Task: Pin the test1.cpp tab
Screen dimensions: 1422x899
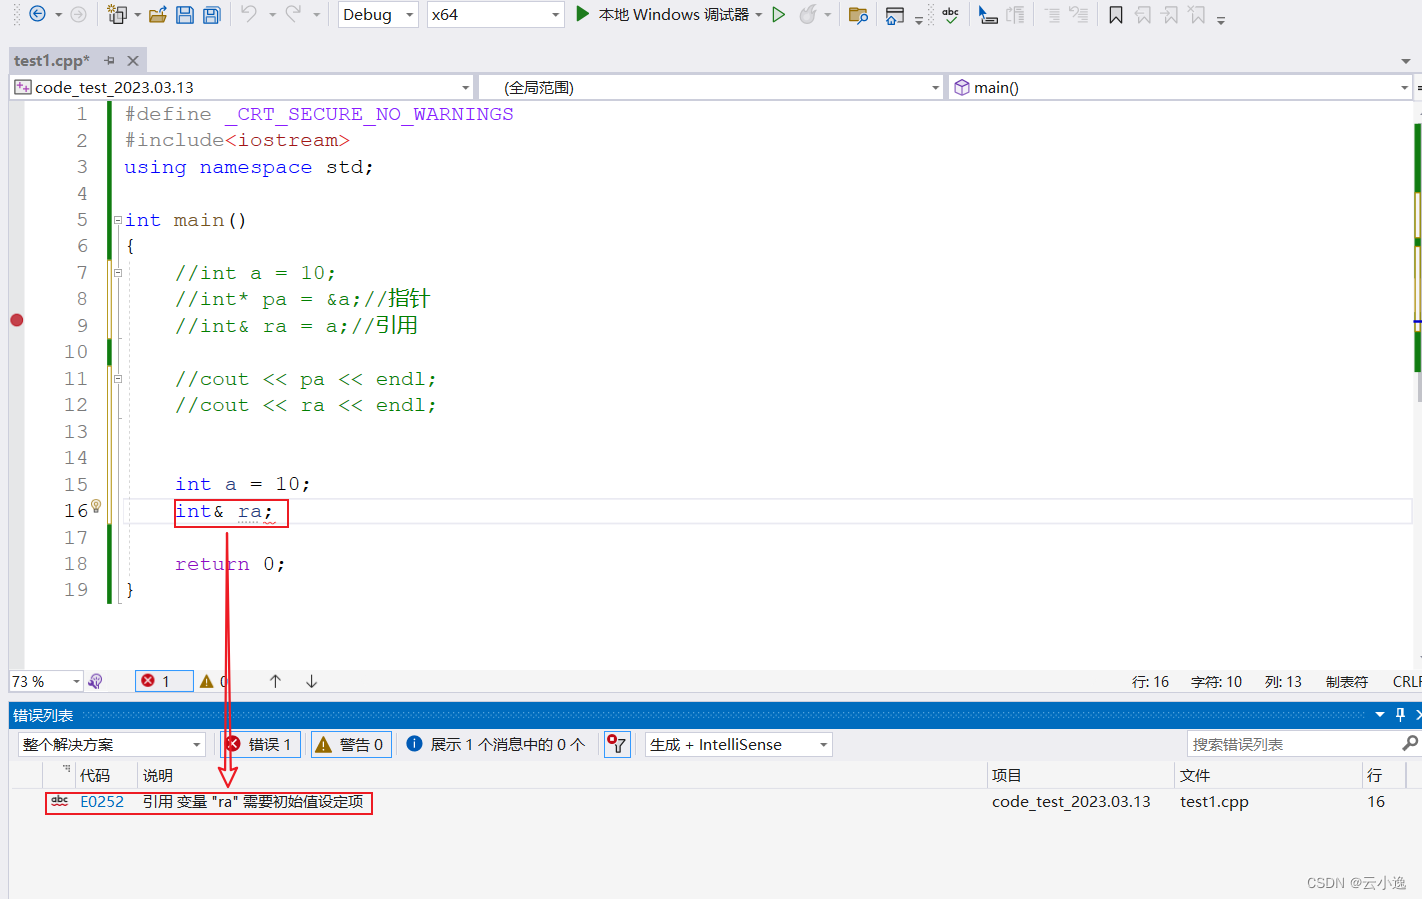Action: [110, 60]
